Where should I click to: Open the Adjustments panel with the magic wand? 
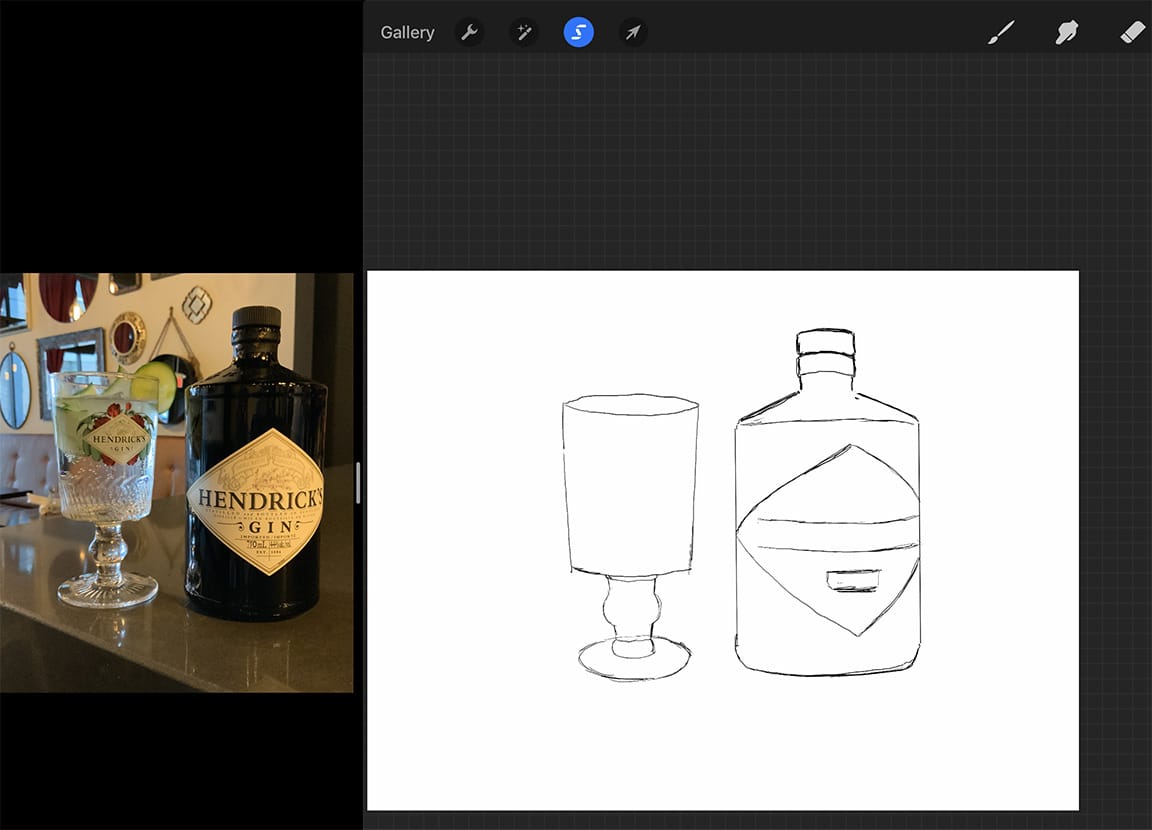(524, 31)
